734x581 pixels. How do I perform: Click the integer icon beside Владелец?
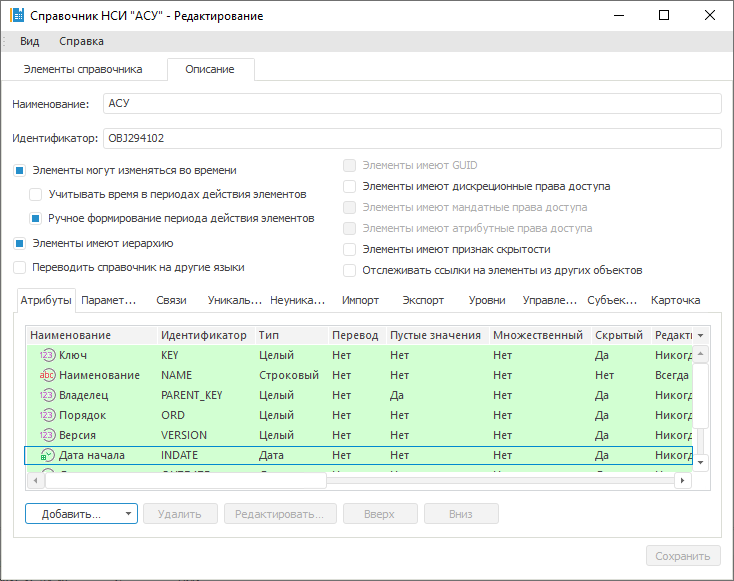pos(47,395)
